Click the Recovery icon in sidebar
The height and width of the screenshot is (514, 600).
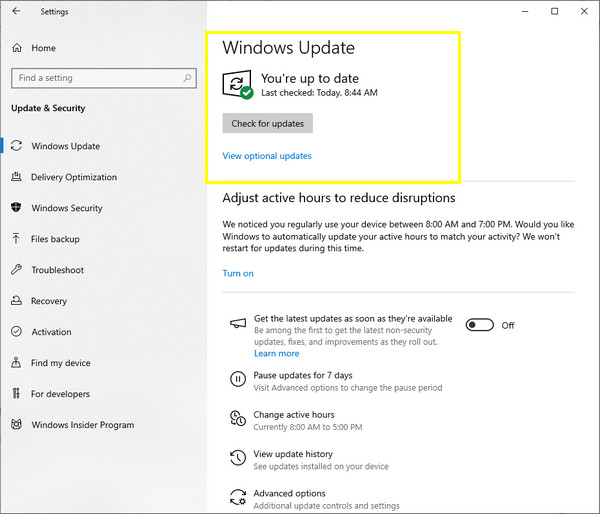(x=16, y=300)
